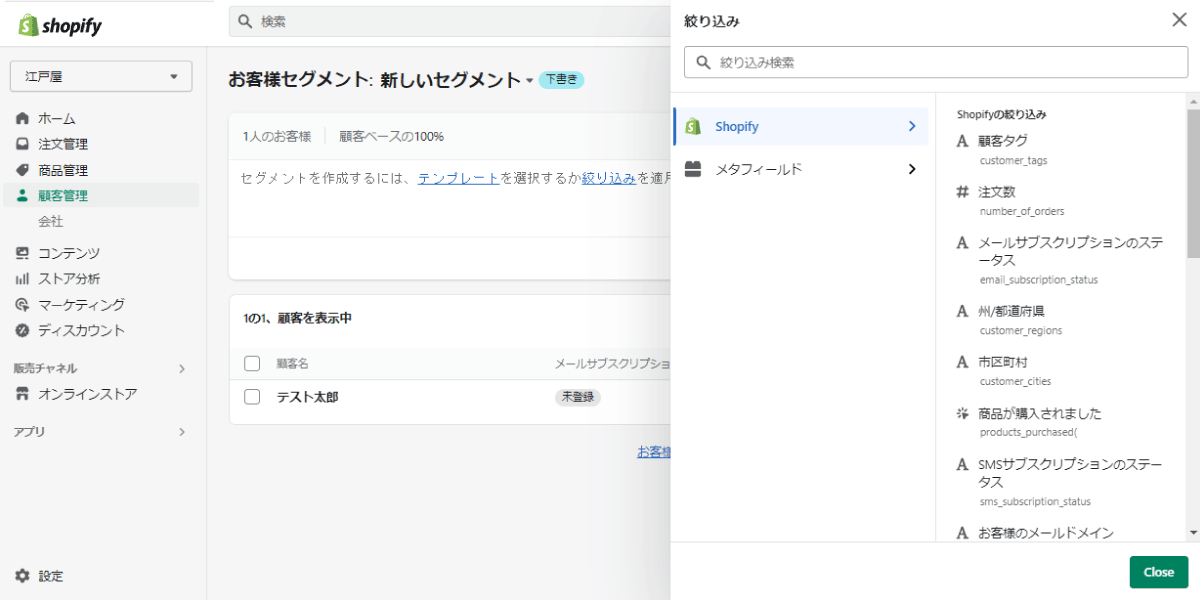This screenshot has width=1200, height=600.
Task: Select the customer_cities filter label
Action: point(1015,381)
